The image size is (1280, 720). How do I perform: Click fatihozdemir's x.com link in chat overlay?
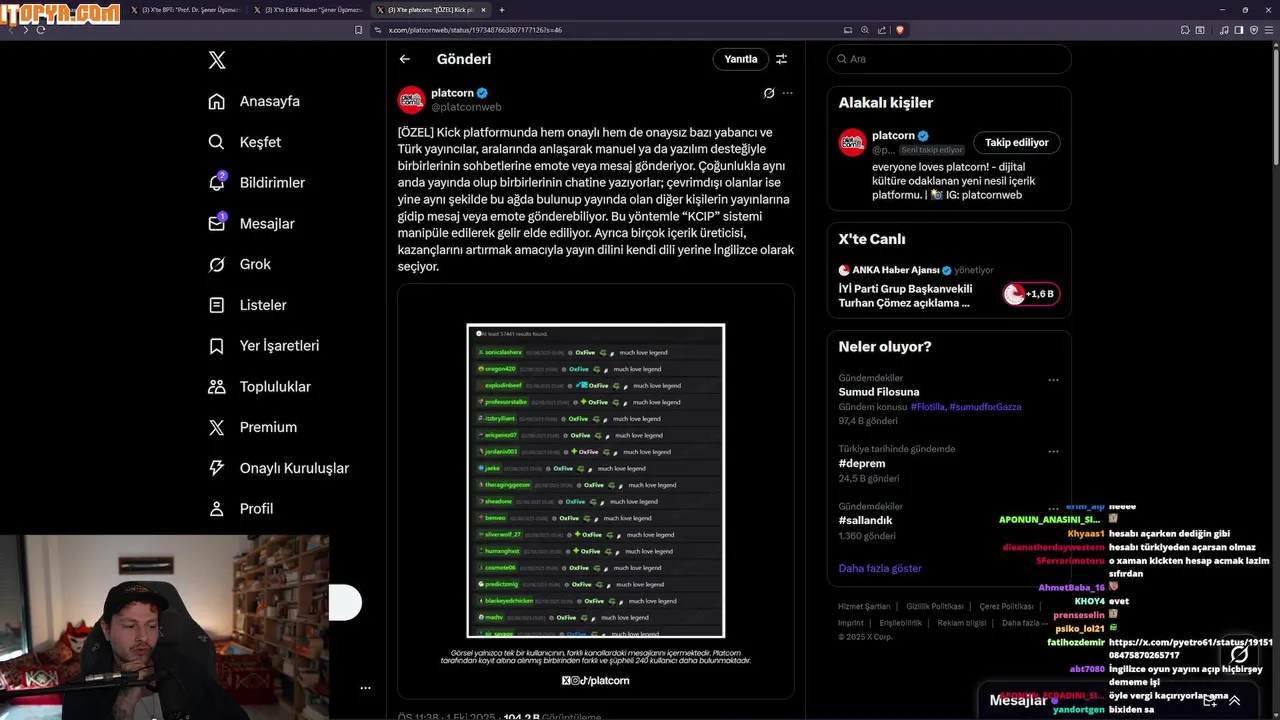pyautogui.click(x=1190, y=649)
